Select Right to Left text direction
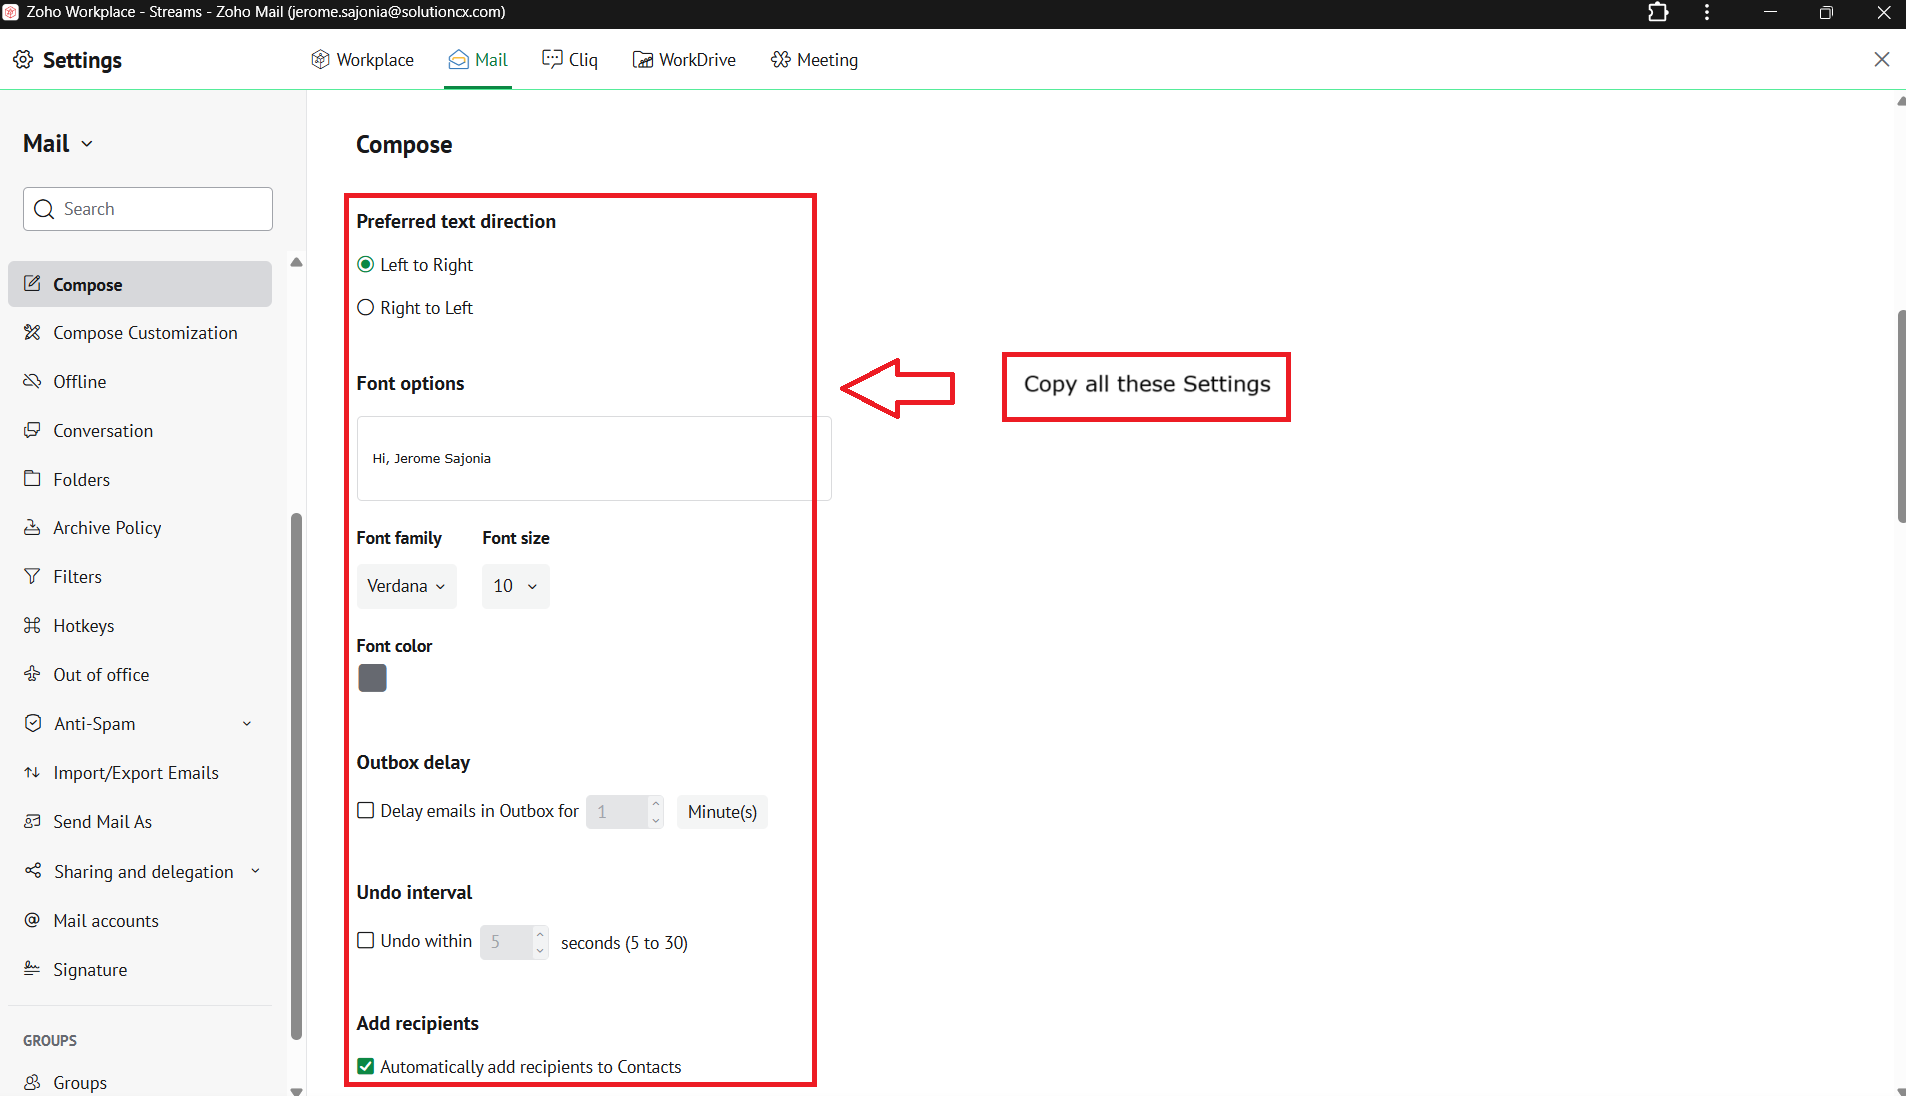The height and width of the screenshot is (1096, 1906). coord(366,308)
